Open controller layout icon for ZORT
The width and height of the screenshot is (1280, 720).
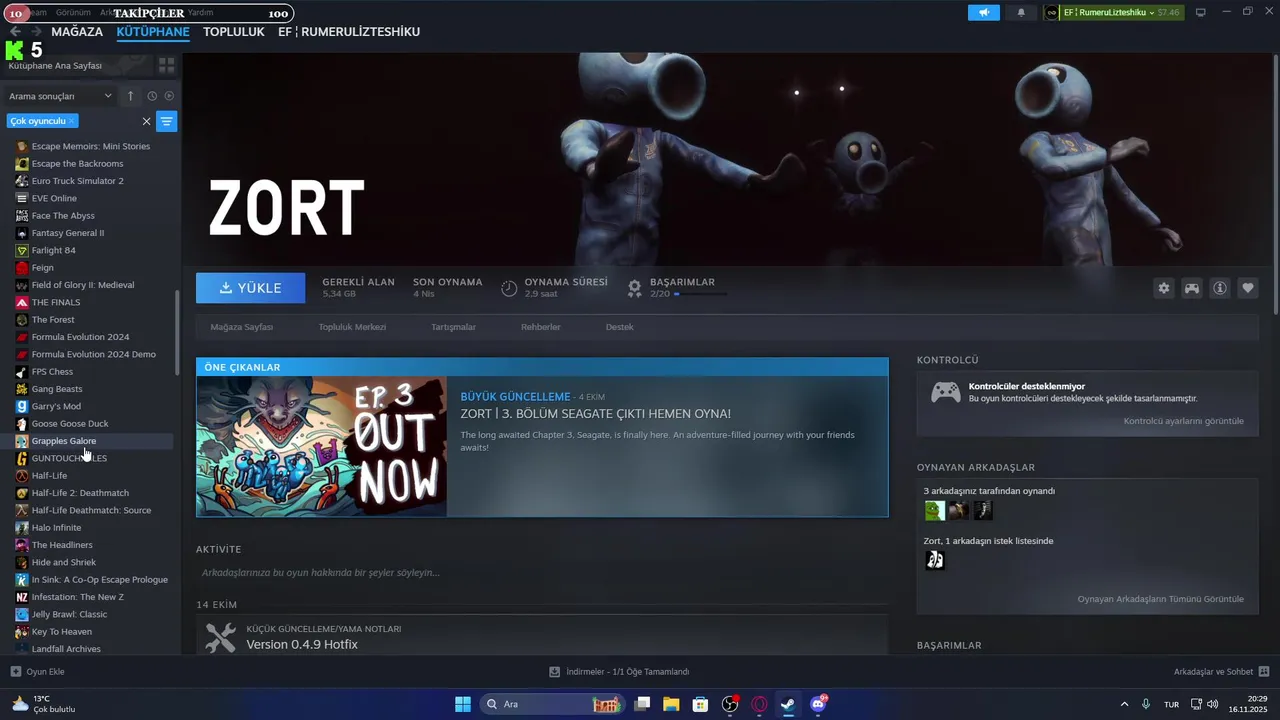[1192, 288]
